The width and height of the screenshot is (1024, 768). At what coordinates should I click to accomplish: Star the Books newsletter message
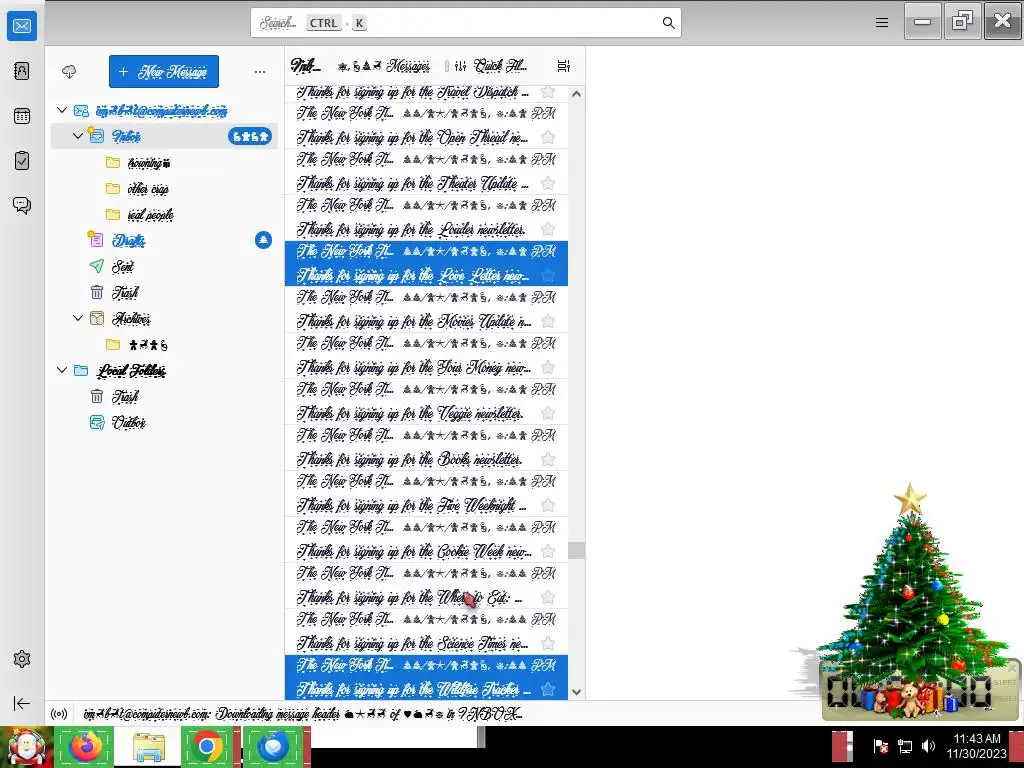click(548, 459)
